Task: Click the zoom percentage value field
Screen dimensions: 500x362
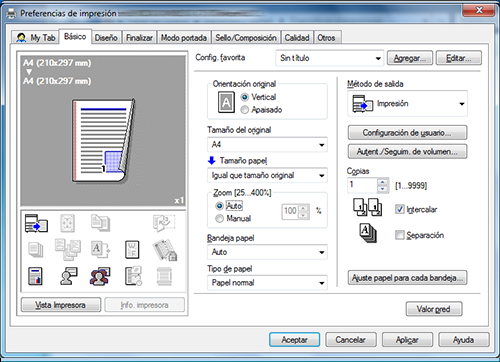Action: click(x=290, y=211)
